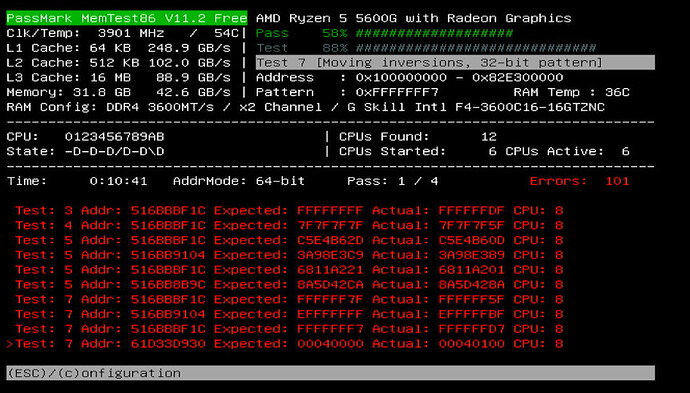Click the RAM Config DDR4 3600MT/s line

click(305, 107)
